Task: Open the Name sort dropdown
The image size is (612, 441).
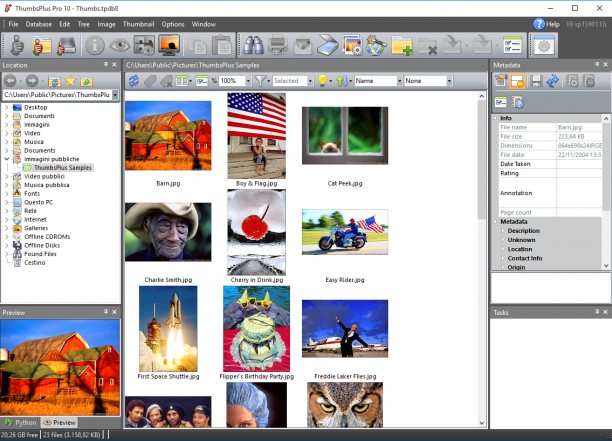Action: pos(399,81)
